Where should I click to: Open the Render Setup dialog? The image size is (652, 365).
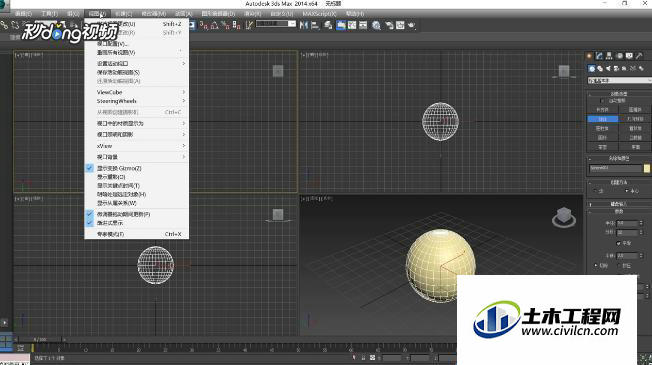[x=389, y=25]
